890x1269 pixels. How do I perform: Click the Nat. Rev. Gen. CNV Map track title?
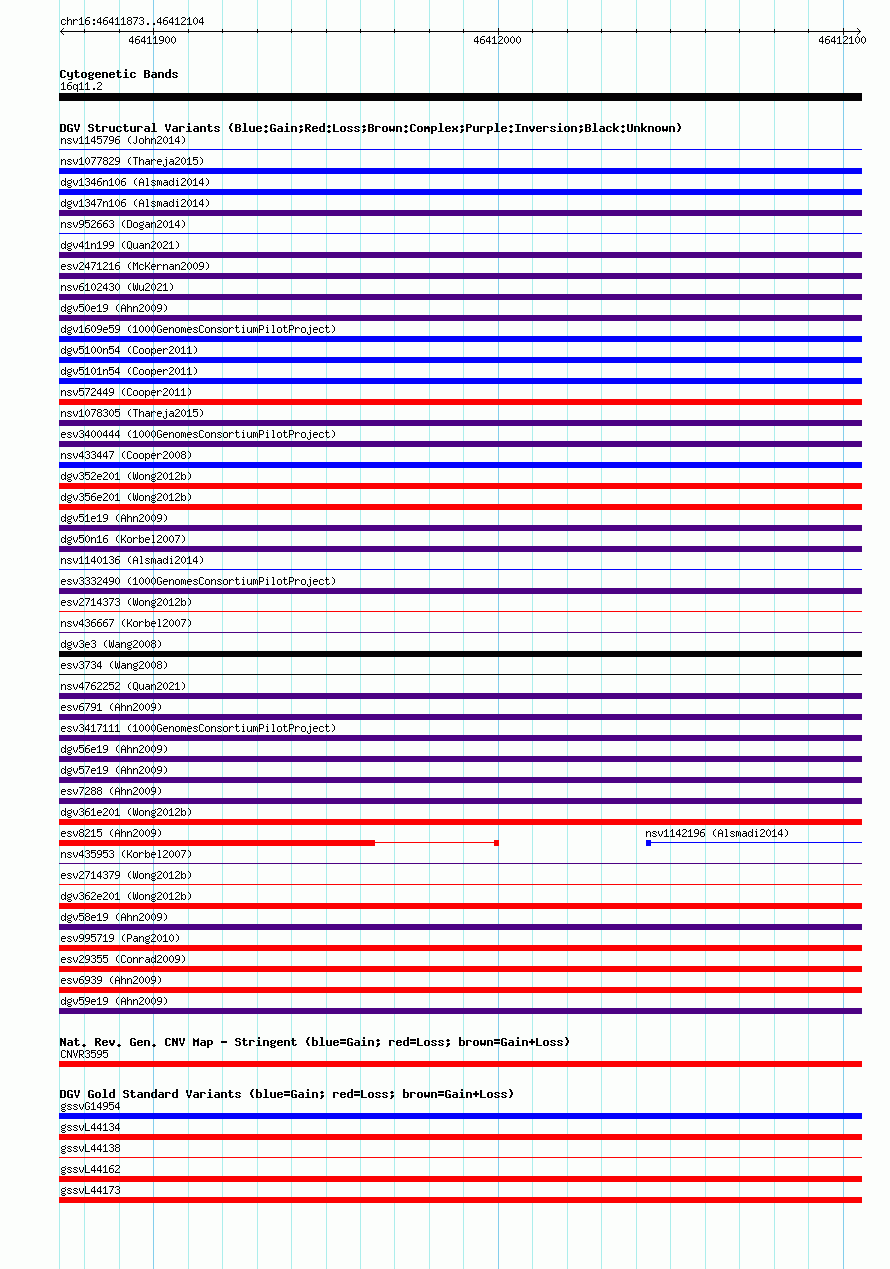coord(315,1042)
